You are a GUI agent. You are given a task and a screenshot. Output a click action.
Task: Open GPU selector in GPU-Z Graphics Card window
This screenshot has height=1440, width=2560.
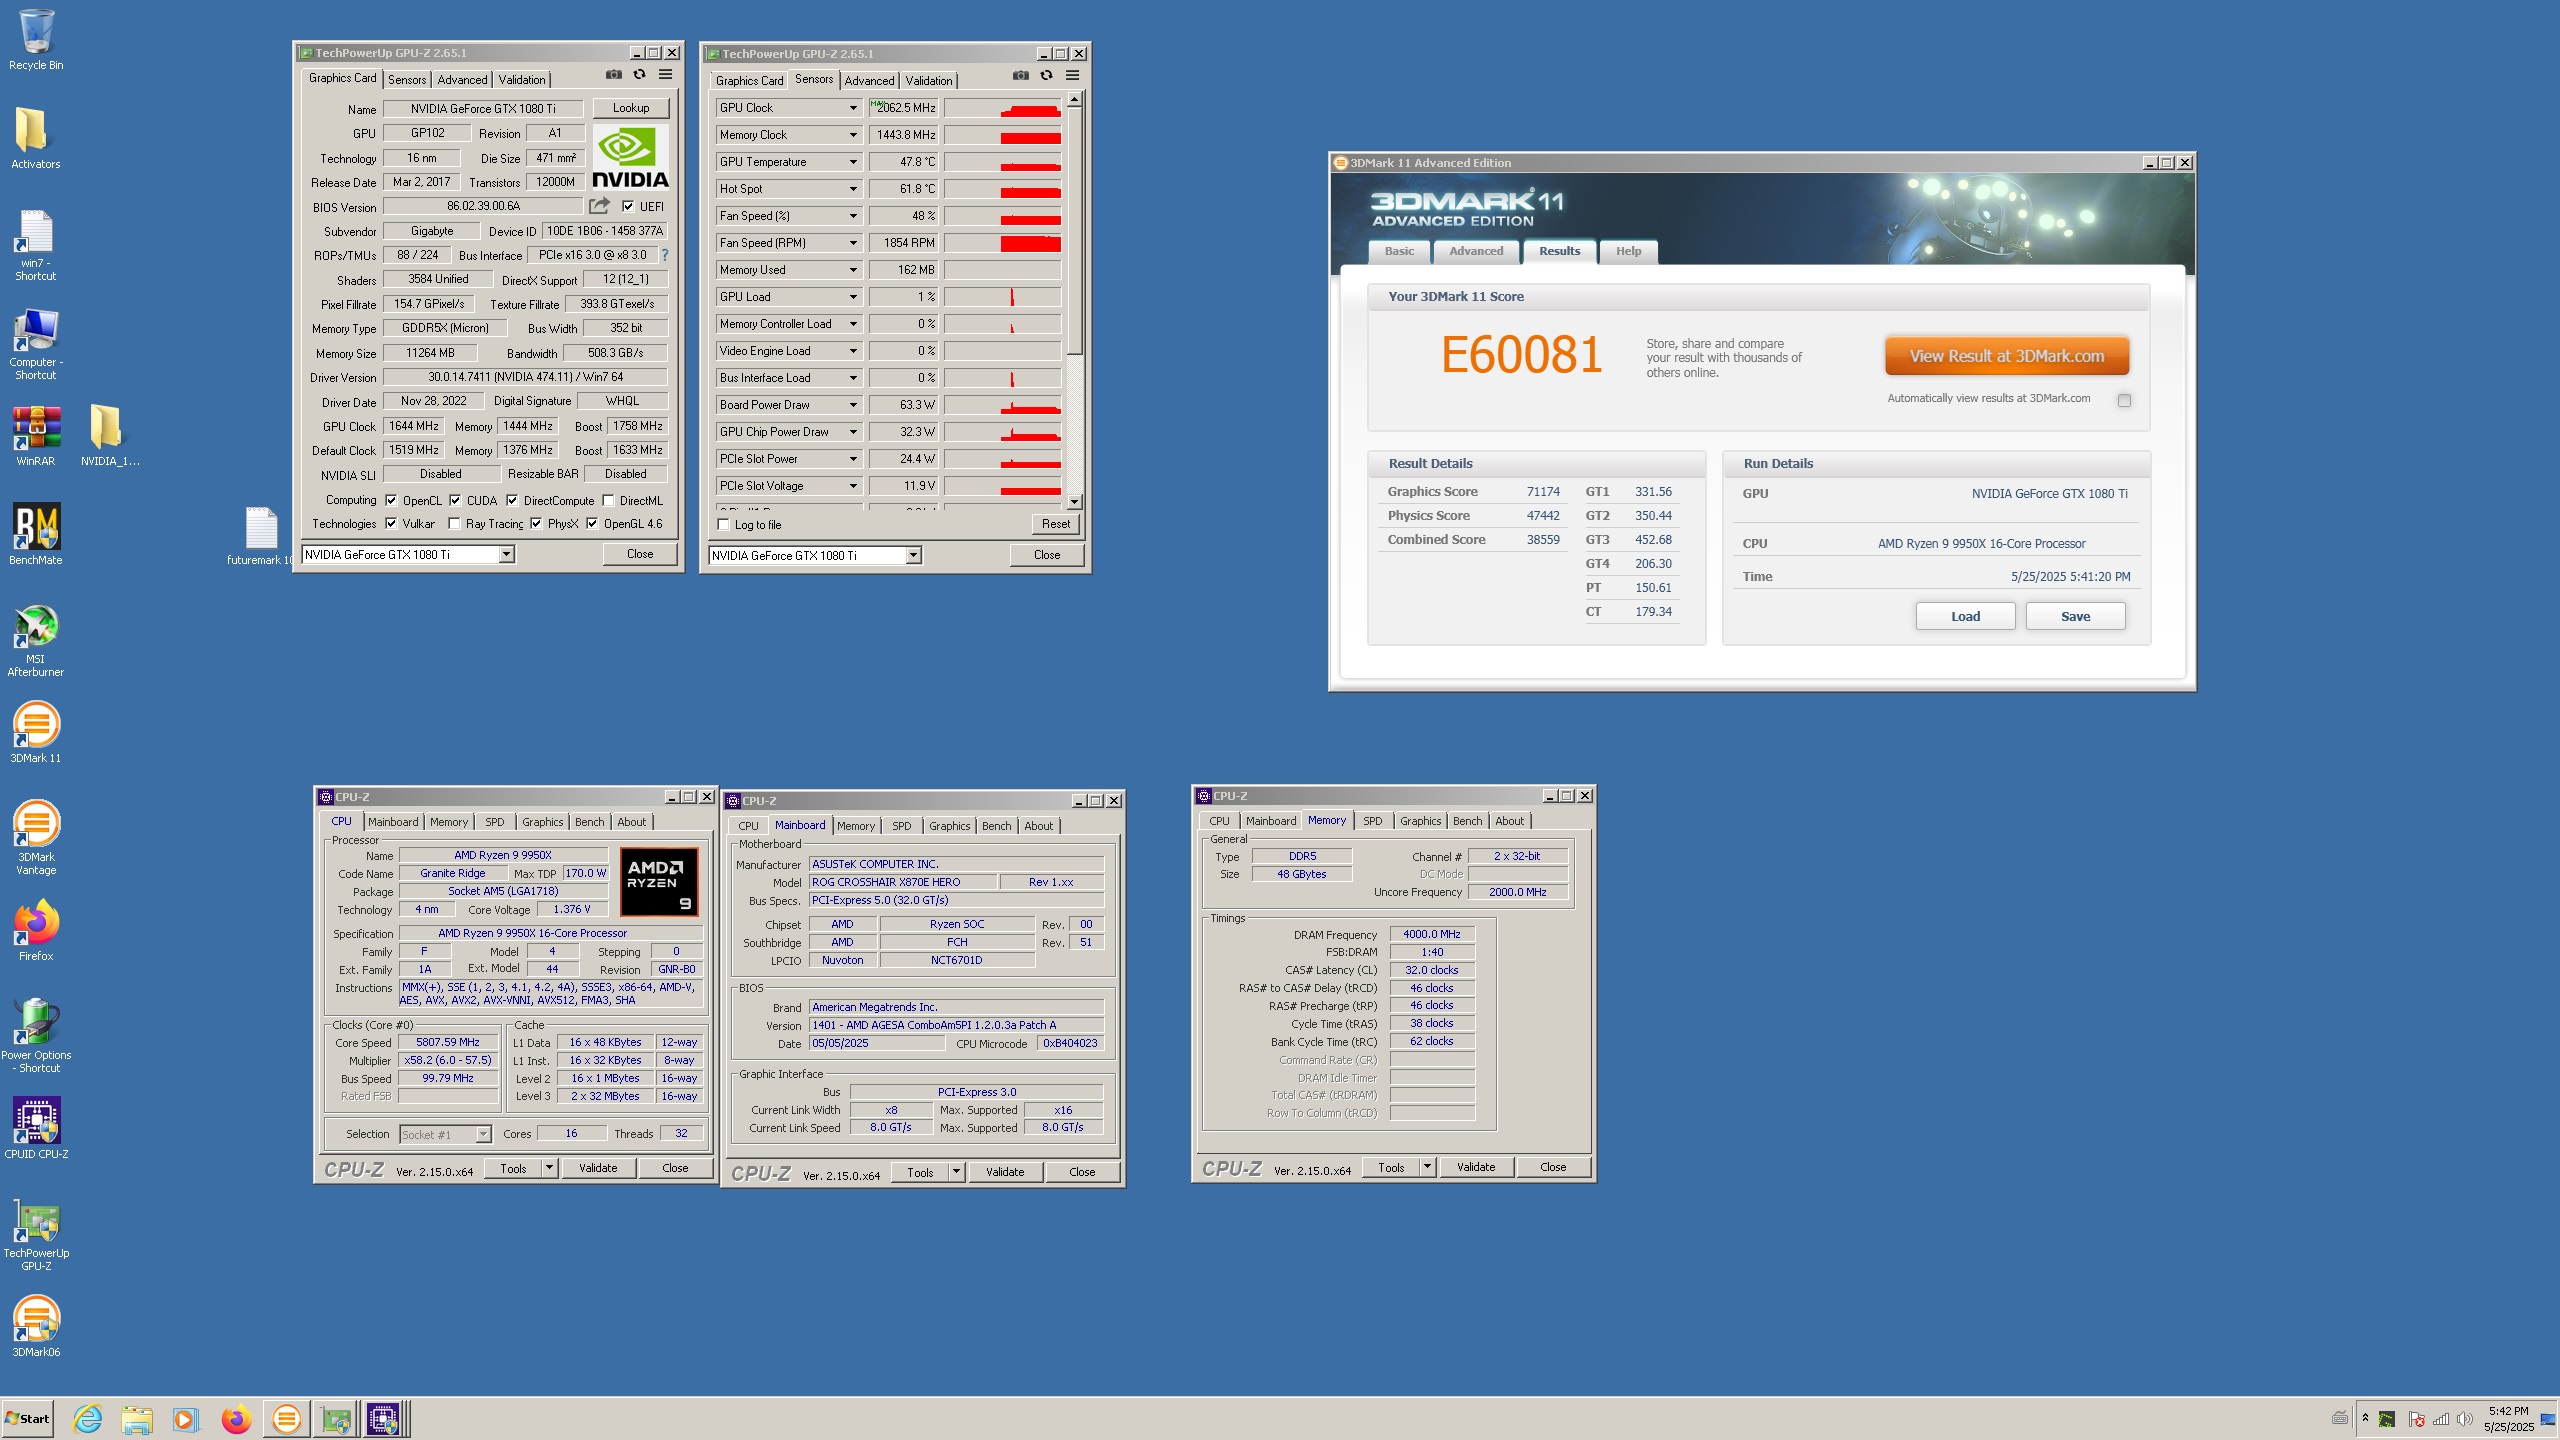(506, 554)
